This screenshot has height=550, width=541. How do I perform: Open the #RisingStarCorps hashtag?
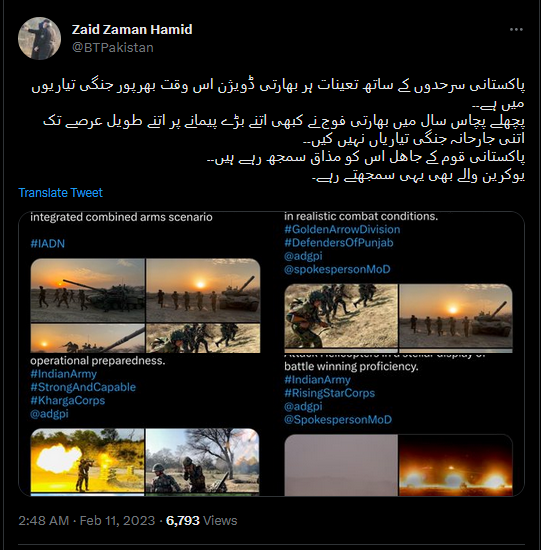pyautogui.click(x=329, y=393)
